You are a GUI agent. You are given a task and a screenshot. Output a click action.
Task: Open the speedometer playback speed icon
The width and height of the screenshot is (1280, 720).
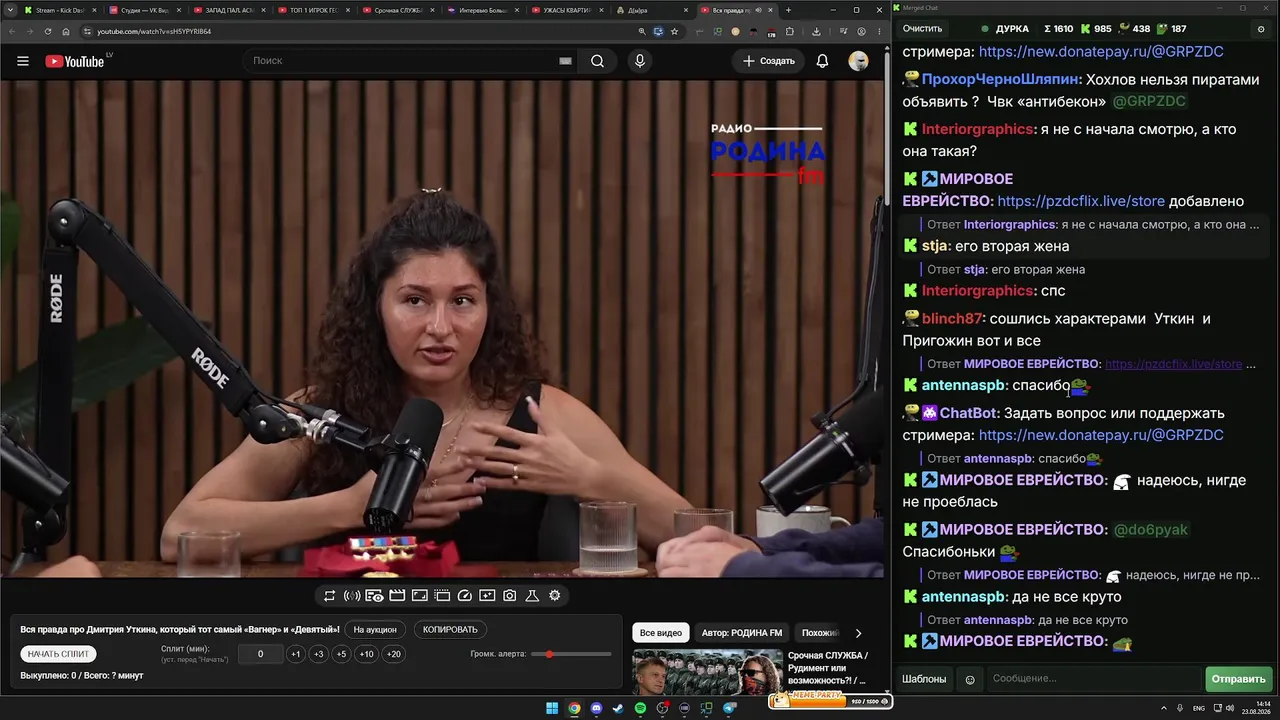tap(464, 596)
